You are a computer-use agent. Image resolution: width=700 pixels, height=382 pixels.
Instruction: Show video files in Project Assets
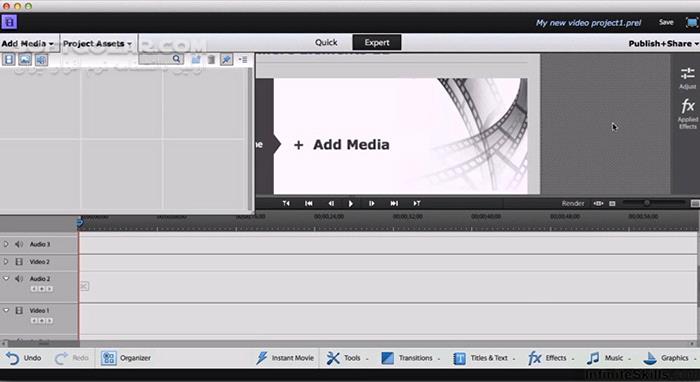point(9,59)
